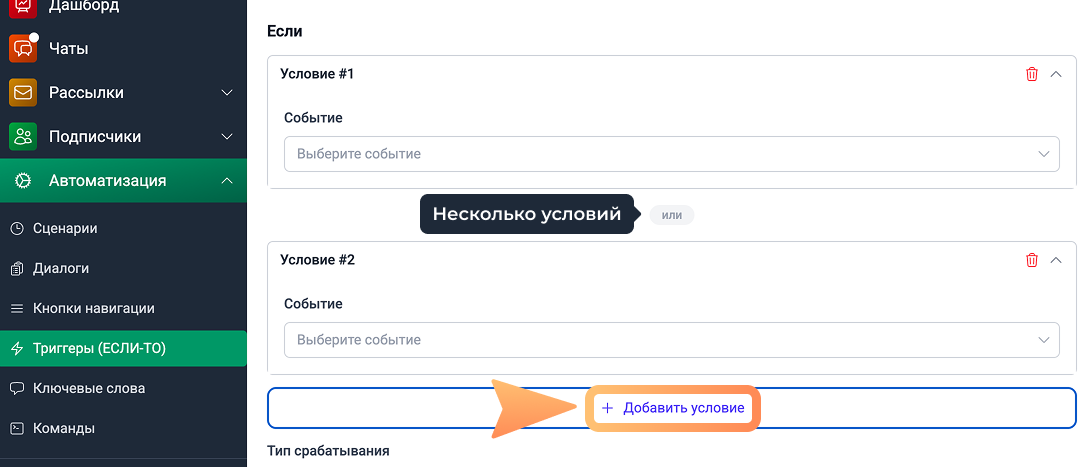Click the Диалоги document icon
The height and width of the screenshot is (467, 1089).
[16, 268]
